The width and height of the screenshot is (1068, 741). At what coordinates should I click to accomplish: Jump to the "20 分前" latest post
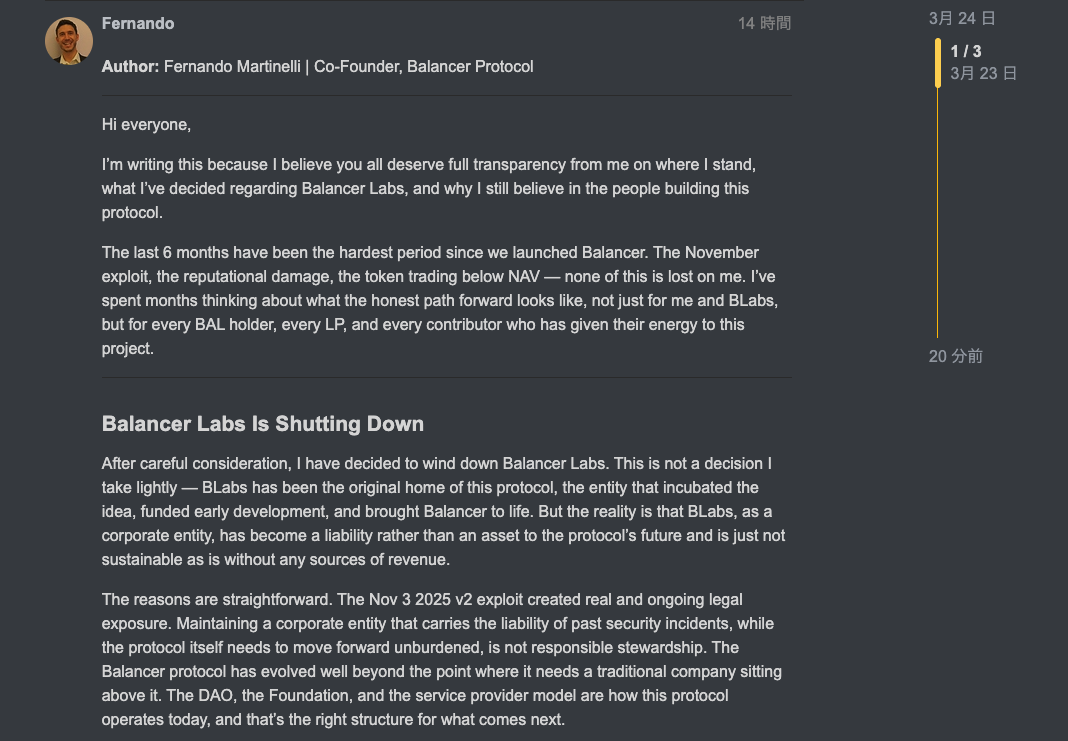pos(955,356)
